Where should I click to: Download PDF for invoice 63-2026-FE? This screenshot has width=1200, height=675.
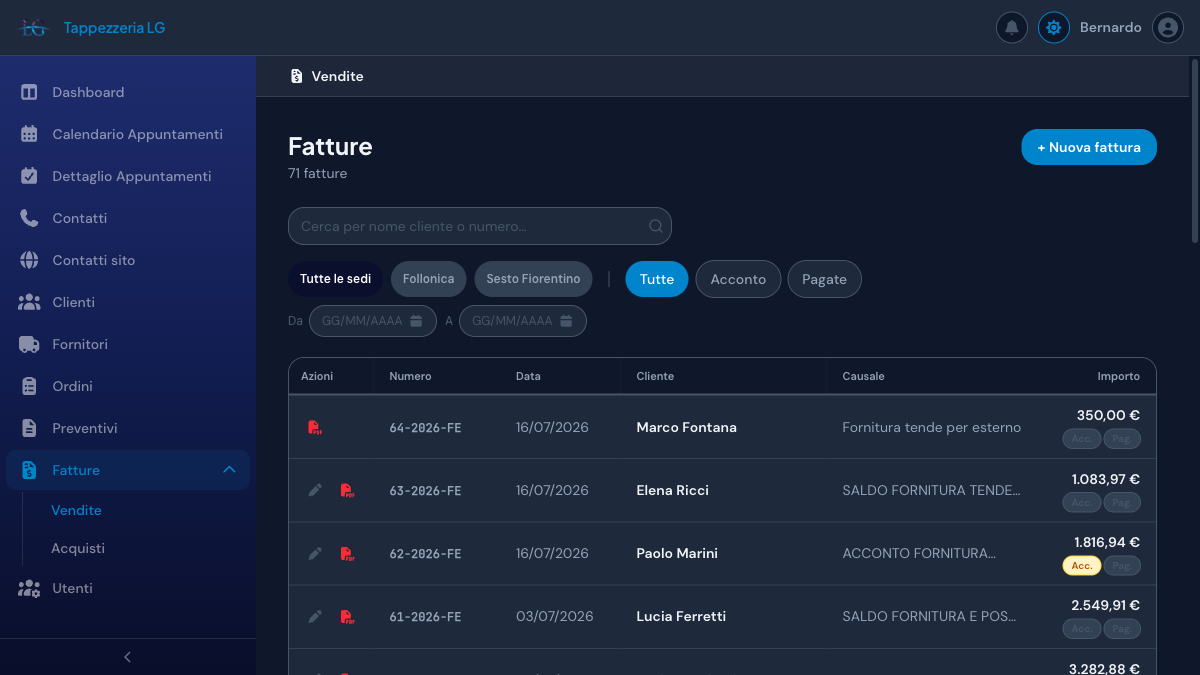[x=347, y=491]
